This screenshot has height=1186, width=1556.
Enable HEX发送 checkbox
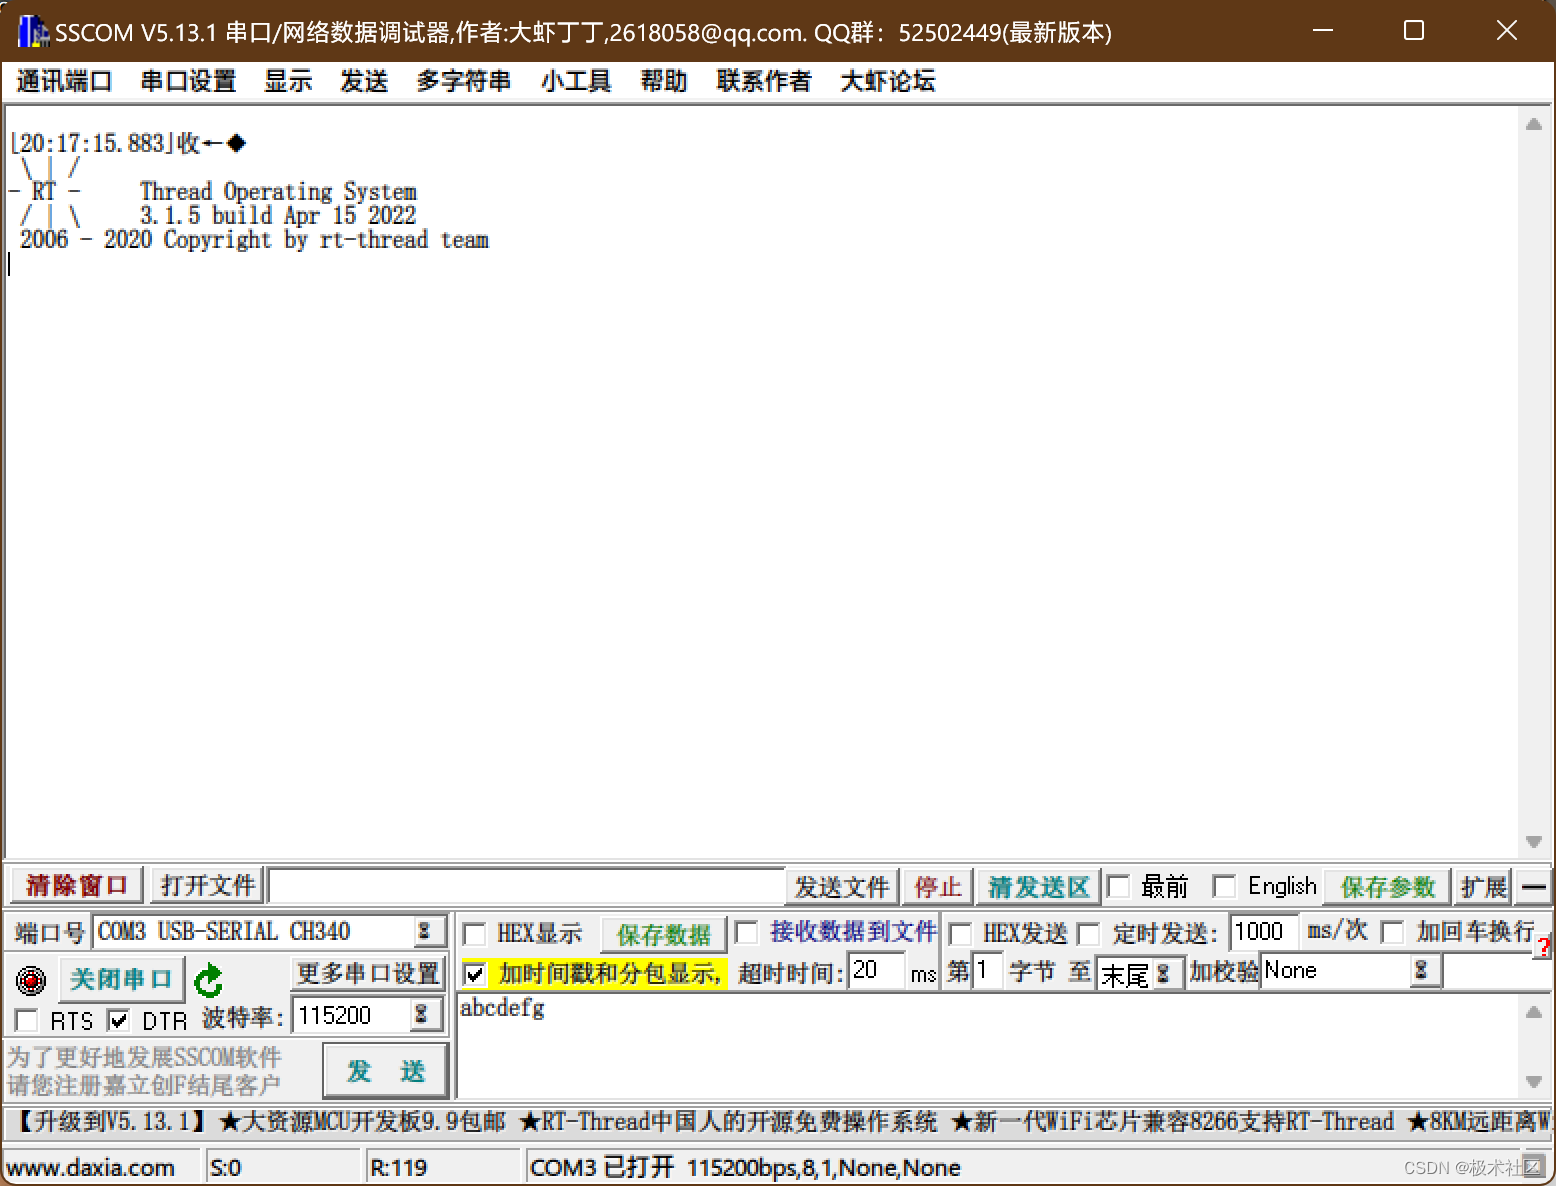(960, 934)
